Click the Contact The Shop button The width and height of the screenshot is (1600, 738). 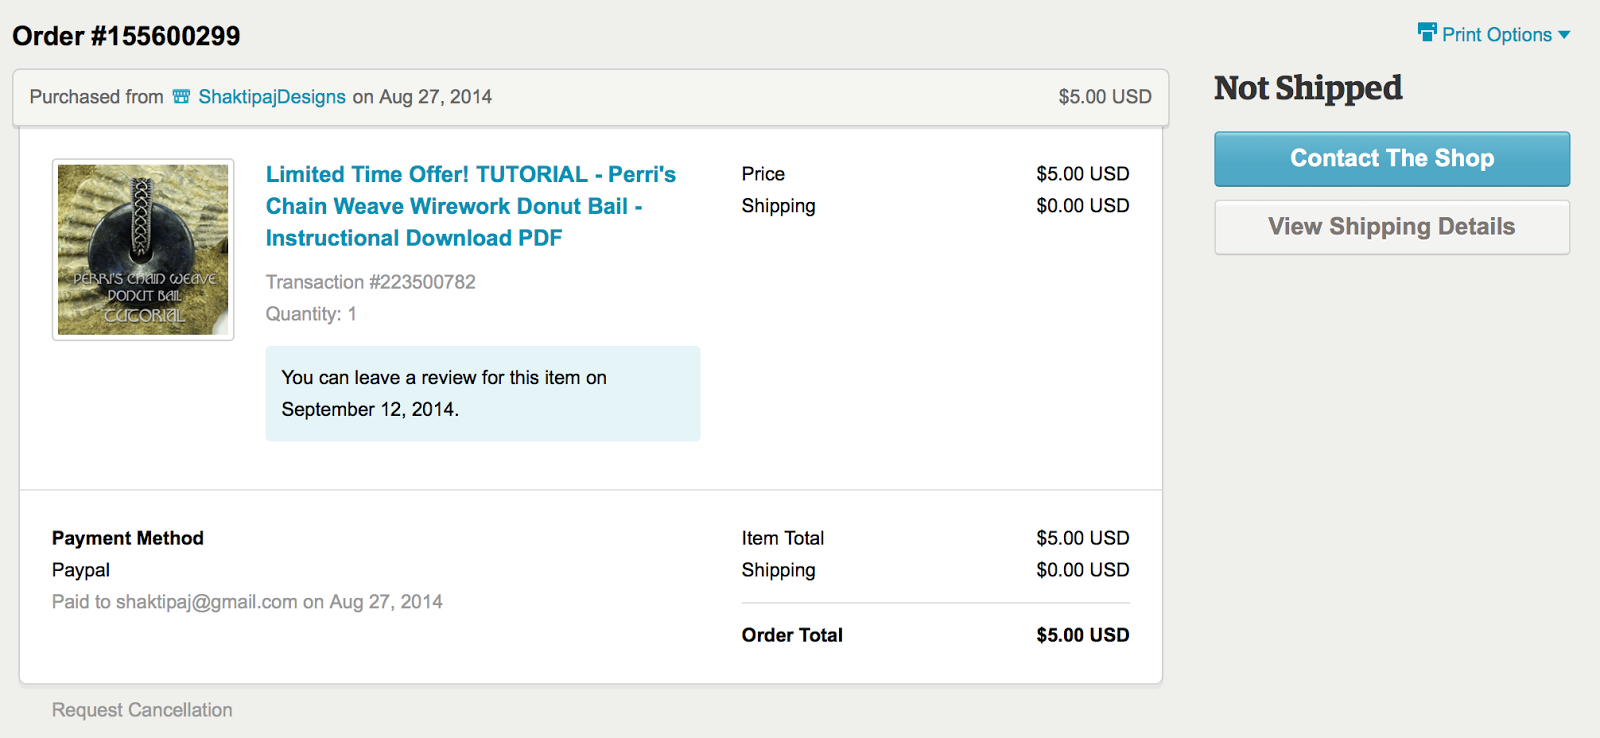click(1392, 159)
